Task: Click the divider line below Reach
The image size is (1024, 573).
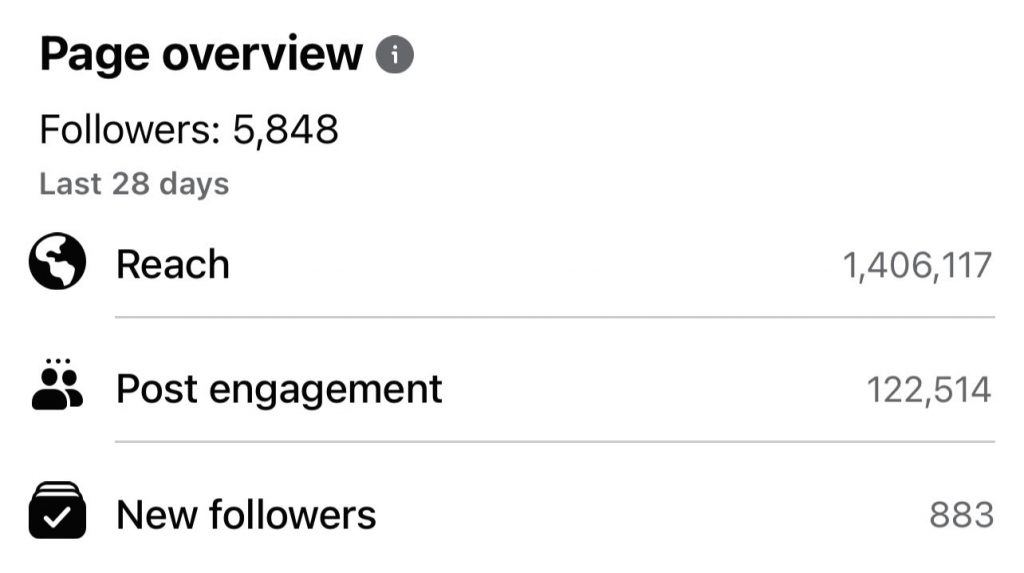Action: (555, 318)
